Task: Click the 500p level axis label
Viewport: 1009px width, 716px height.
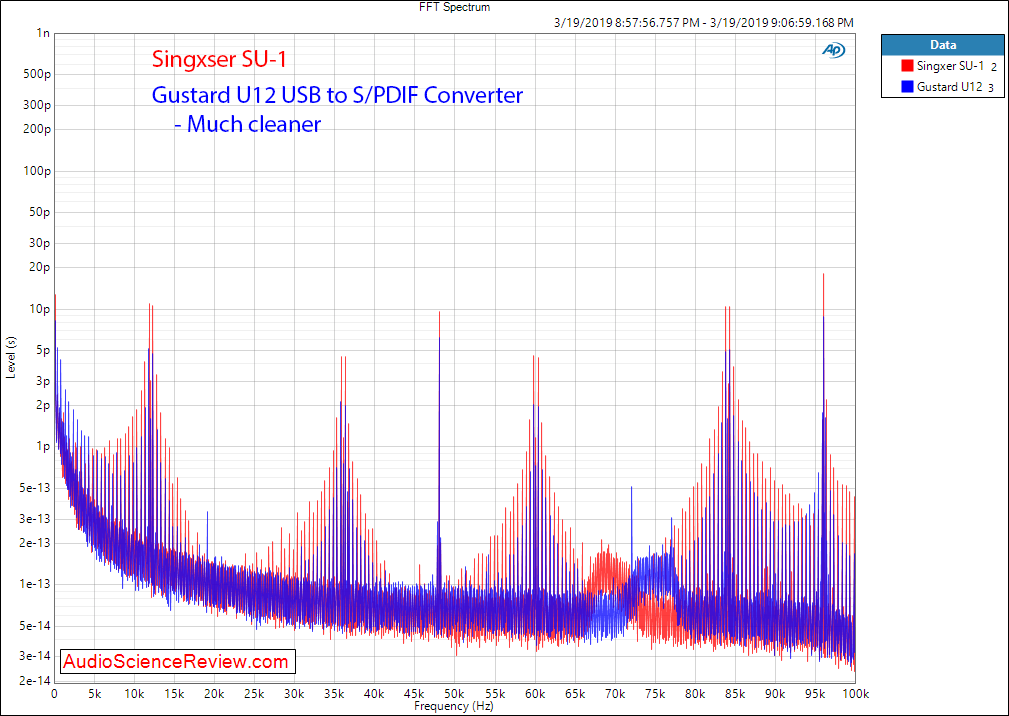Action: click(x=37, y=74)
